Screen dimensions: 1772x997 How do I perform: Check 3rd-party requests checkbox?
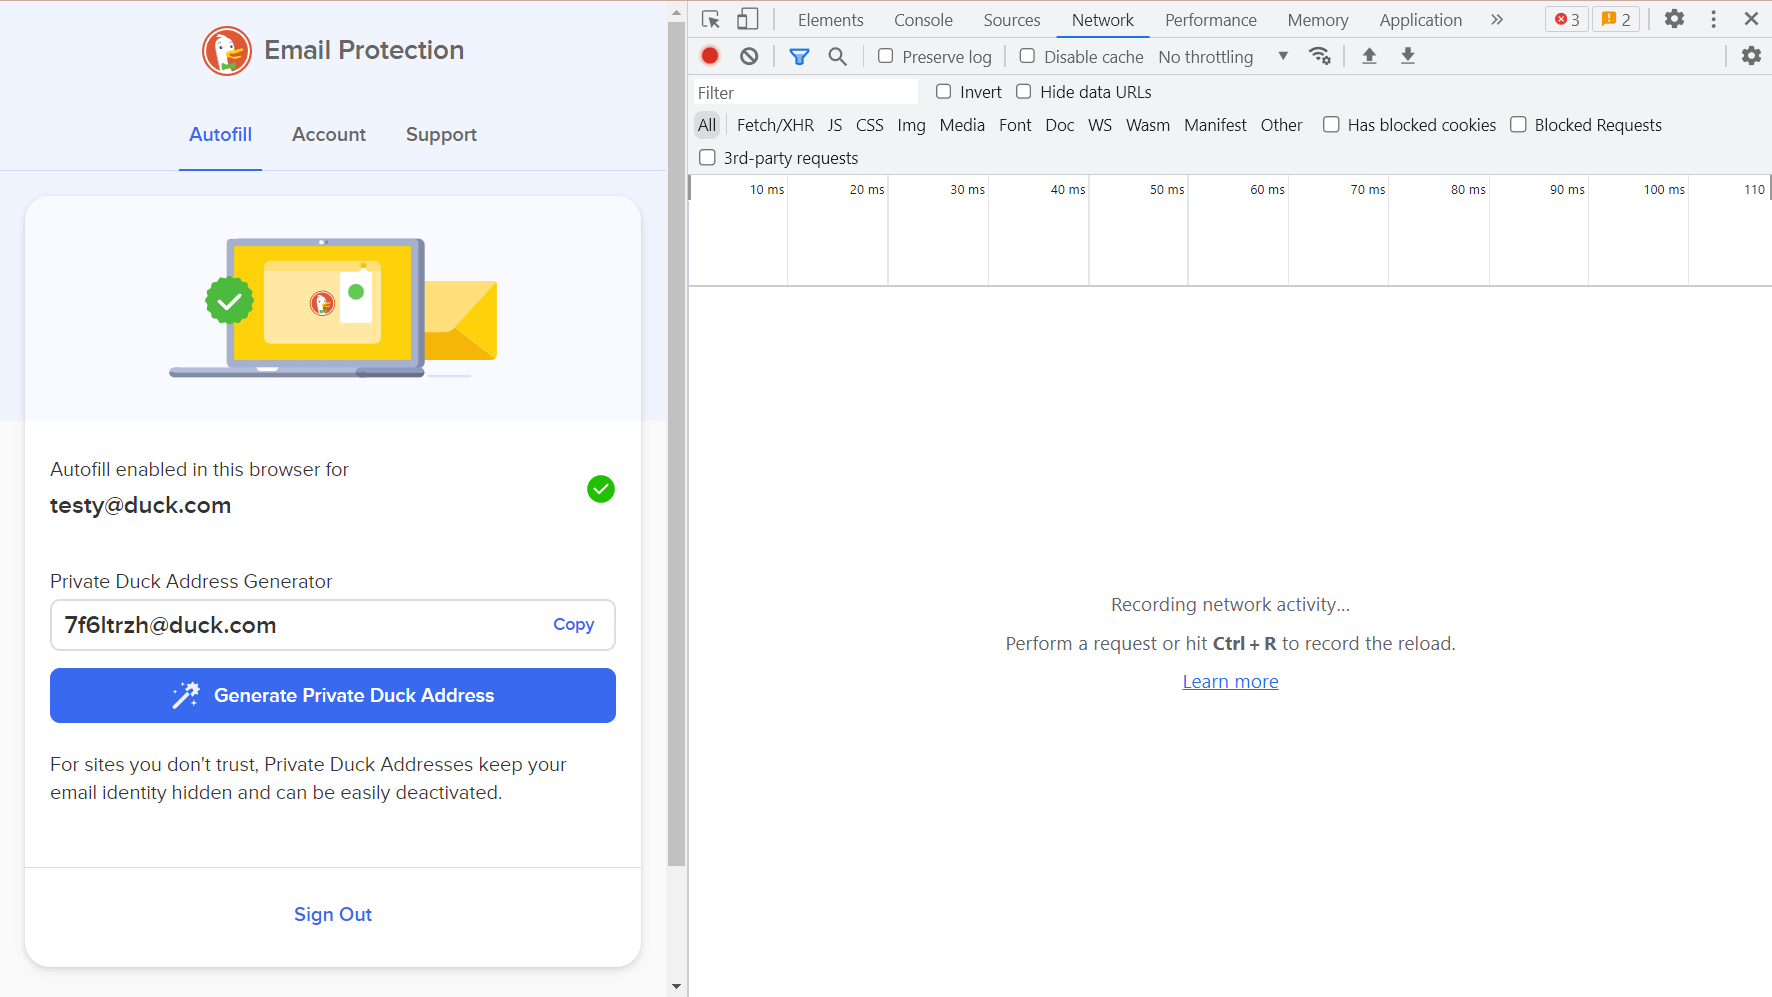[707, 157]
